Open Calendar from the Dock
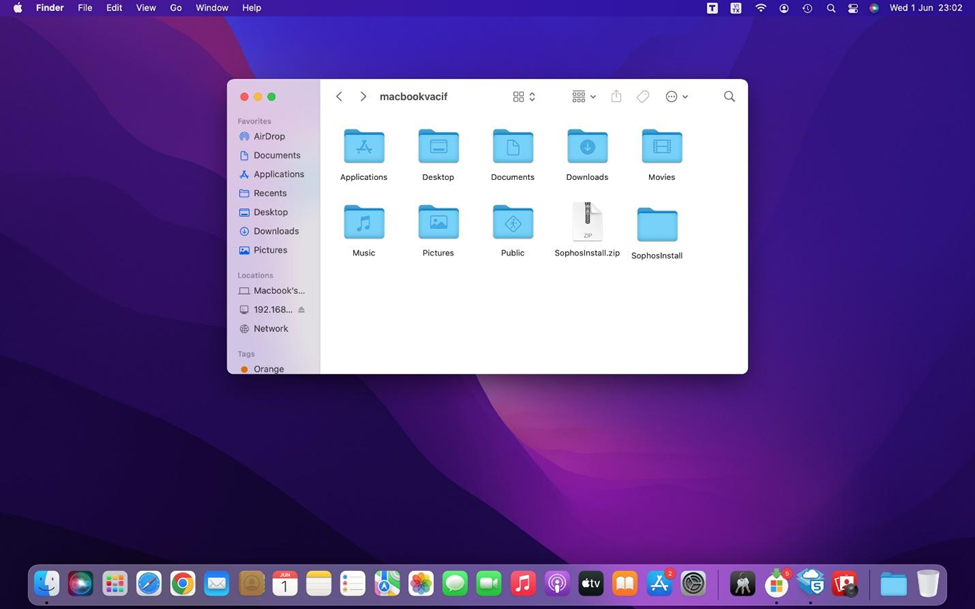 coord(285,583)
